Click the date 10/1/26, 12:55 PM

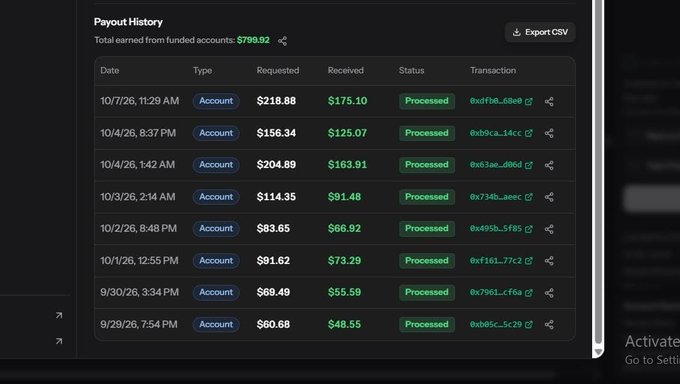(x=139, y=260)
